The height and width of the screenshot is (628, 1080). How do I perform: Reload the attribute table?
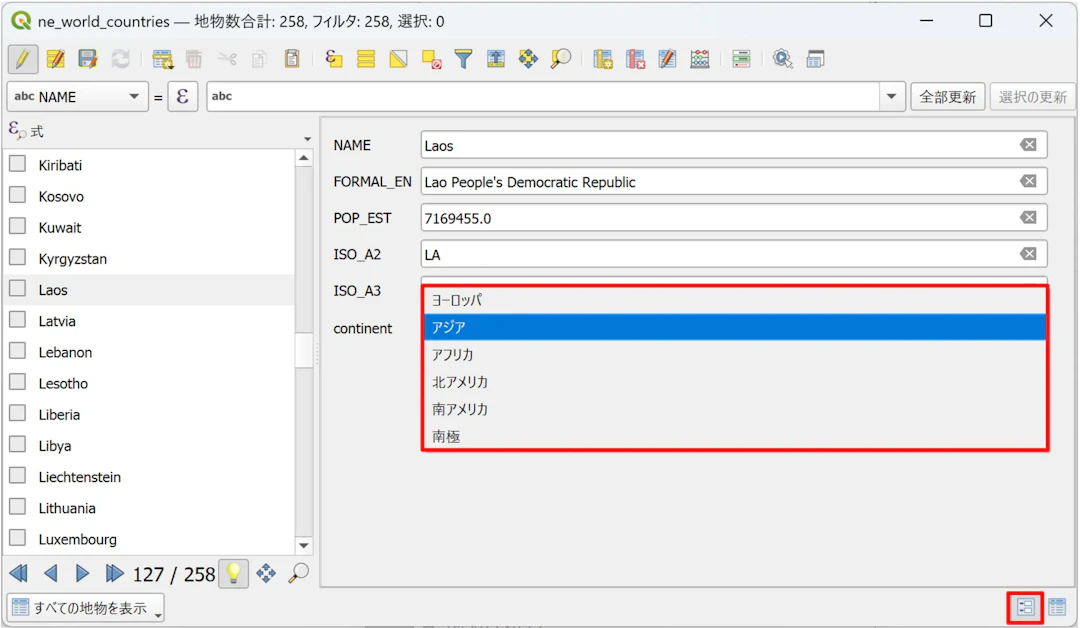(x=121, y=59)
